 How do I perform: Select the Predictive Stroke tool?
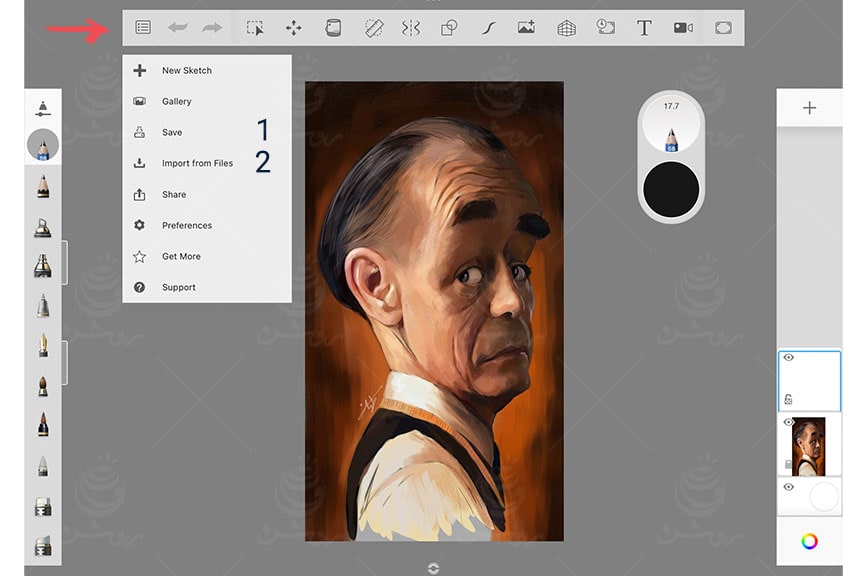coord(488,28)
